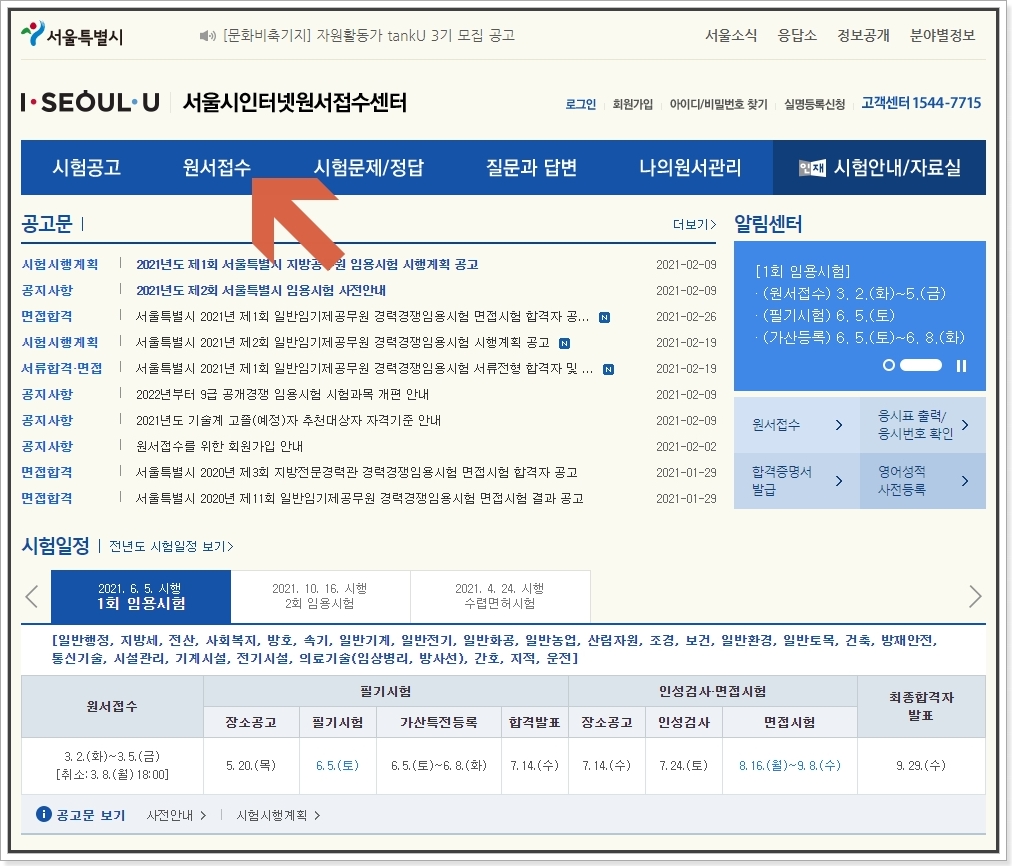
Task: Click the N badge on 서류전형 합격자 notice
Action: (608, 370)
